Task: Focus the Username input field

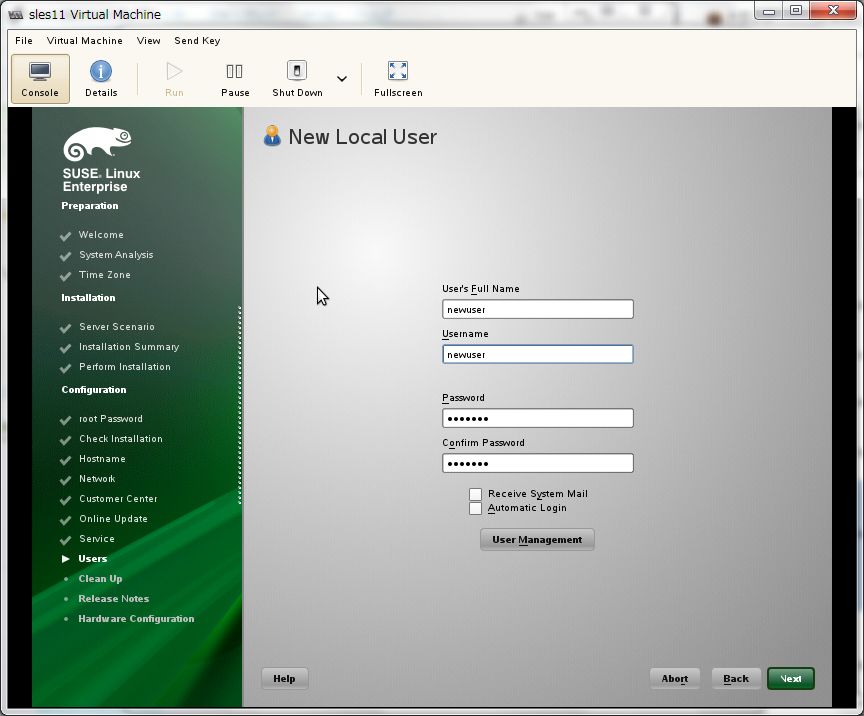Action: pos(538,354)
